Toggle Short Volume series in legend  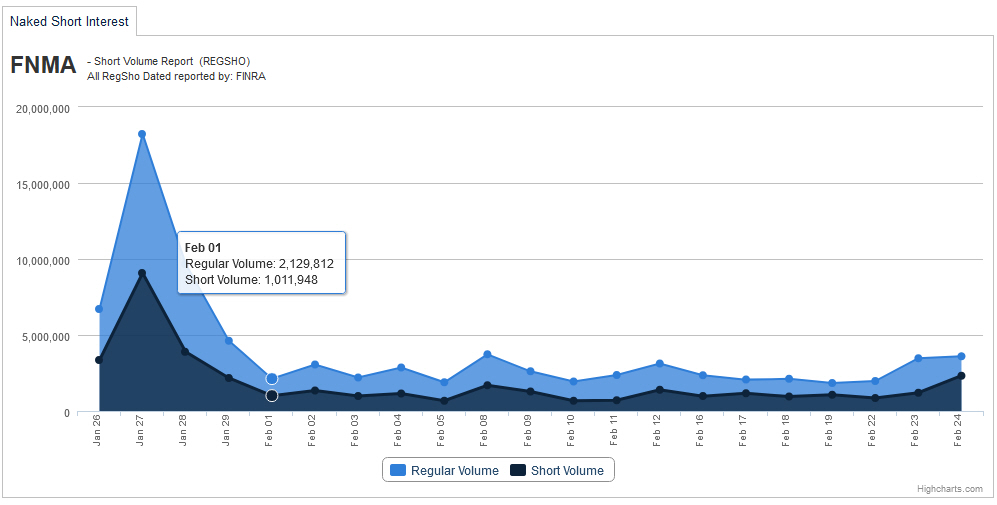(x=567, y=470)
